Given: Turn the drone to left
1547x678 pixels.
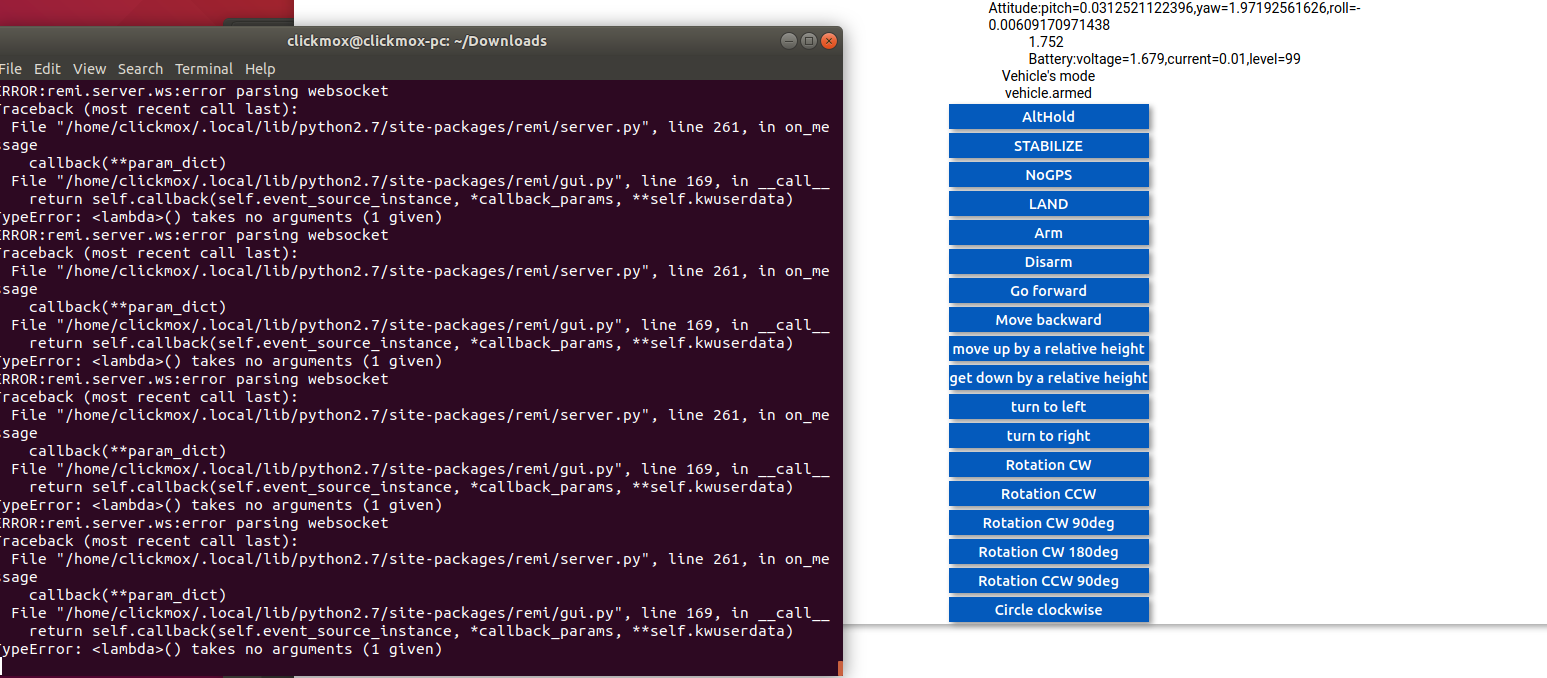Looking at the screenshot, I should [x=1048, y=406].
